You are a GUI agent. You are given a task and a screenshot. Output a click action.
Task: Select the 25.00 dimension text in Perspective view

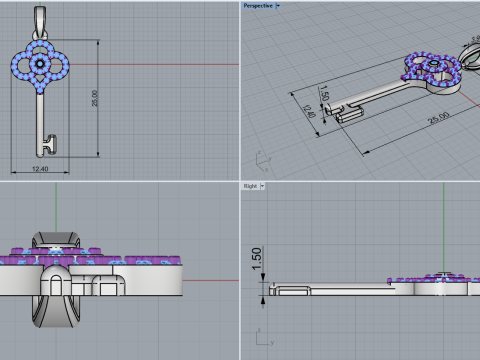[x=439, y=118]
